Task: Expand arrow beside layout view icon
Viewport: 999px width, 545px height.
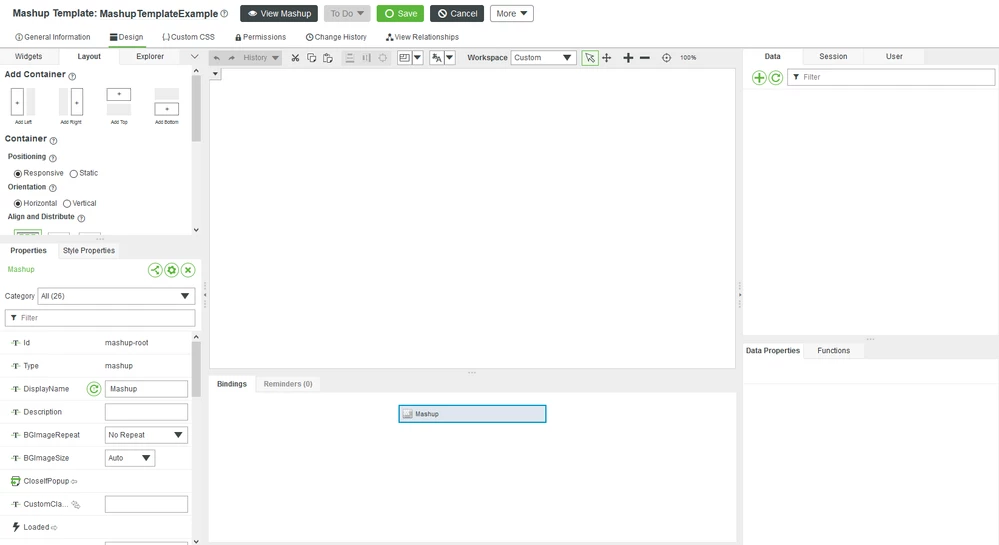Action: [x=417, y=58]
